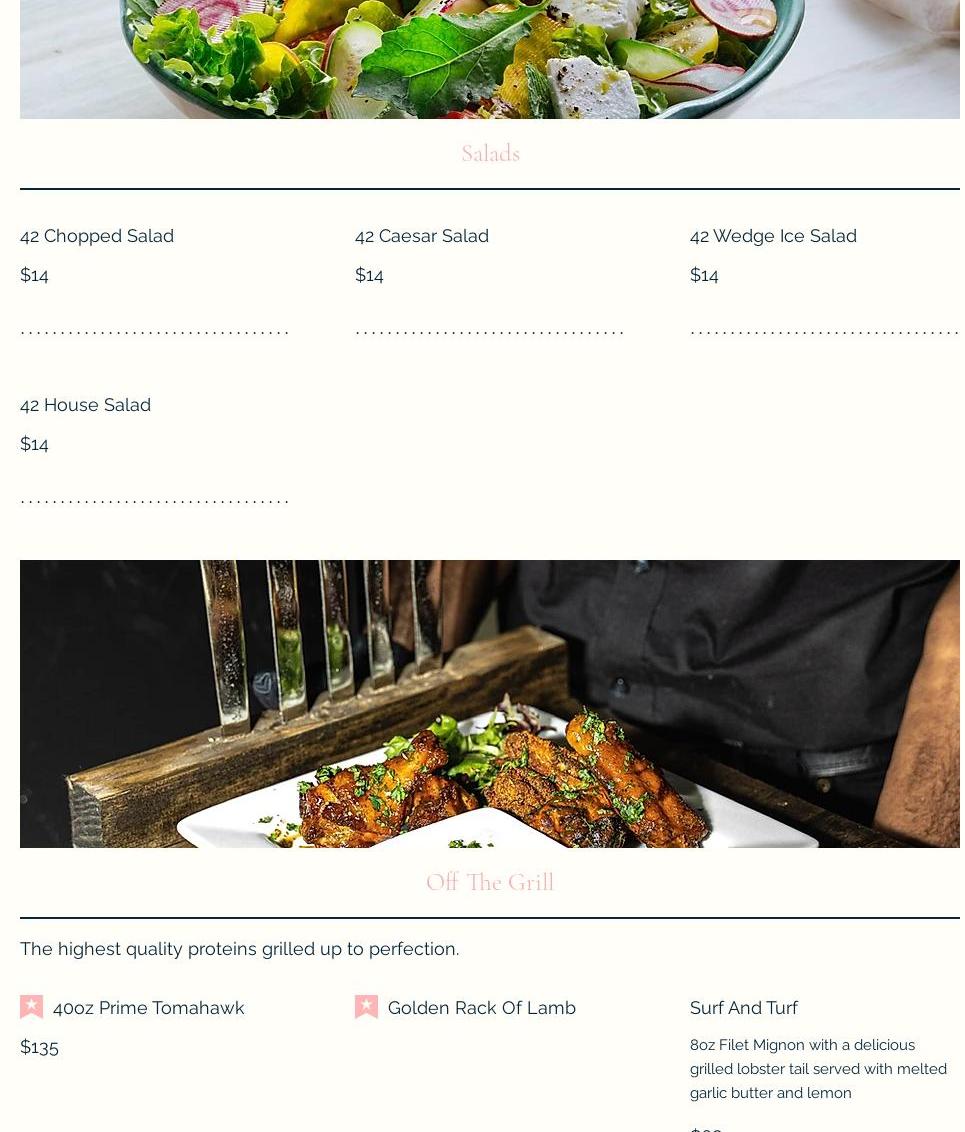Click the $14 price under 42 Caesar Salad

tap(369, 275)
